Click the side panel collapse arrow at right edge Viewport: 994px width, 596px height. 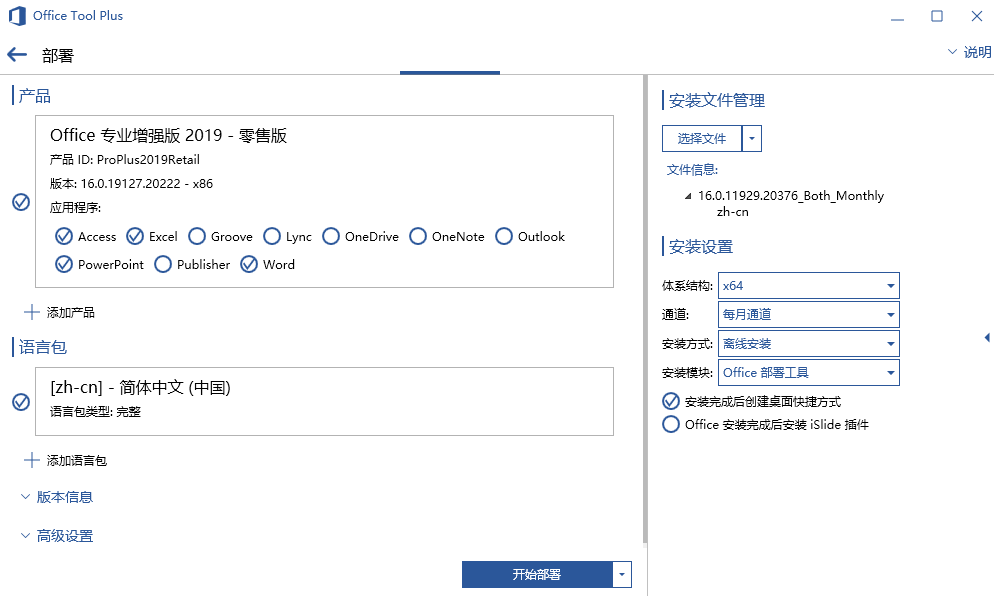[x=987, y=337]
